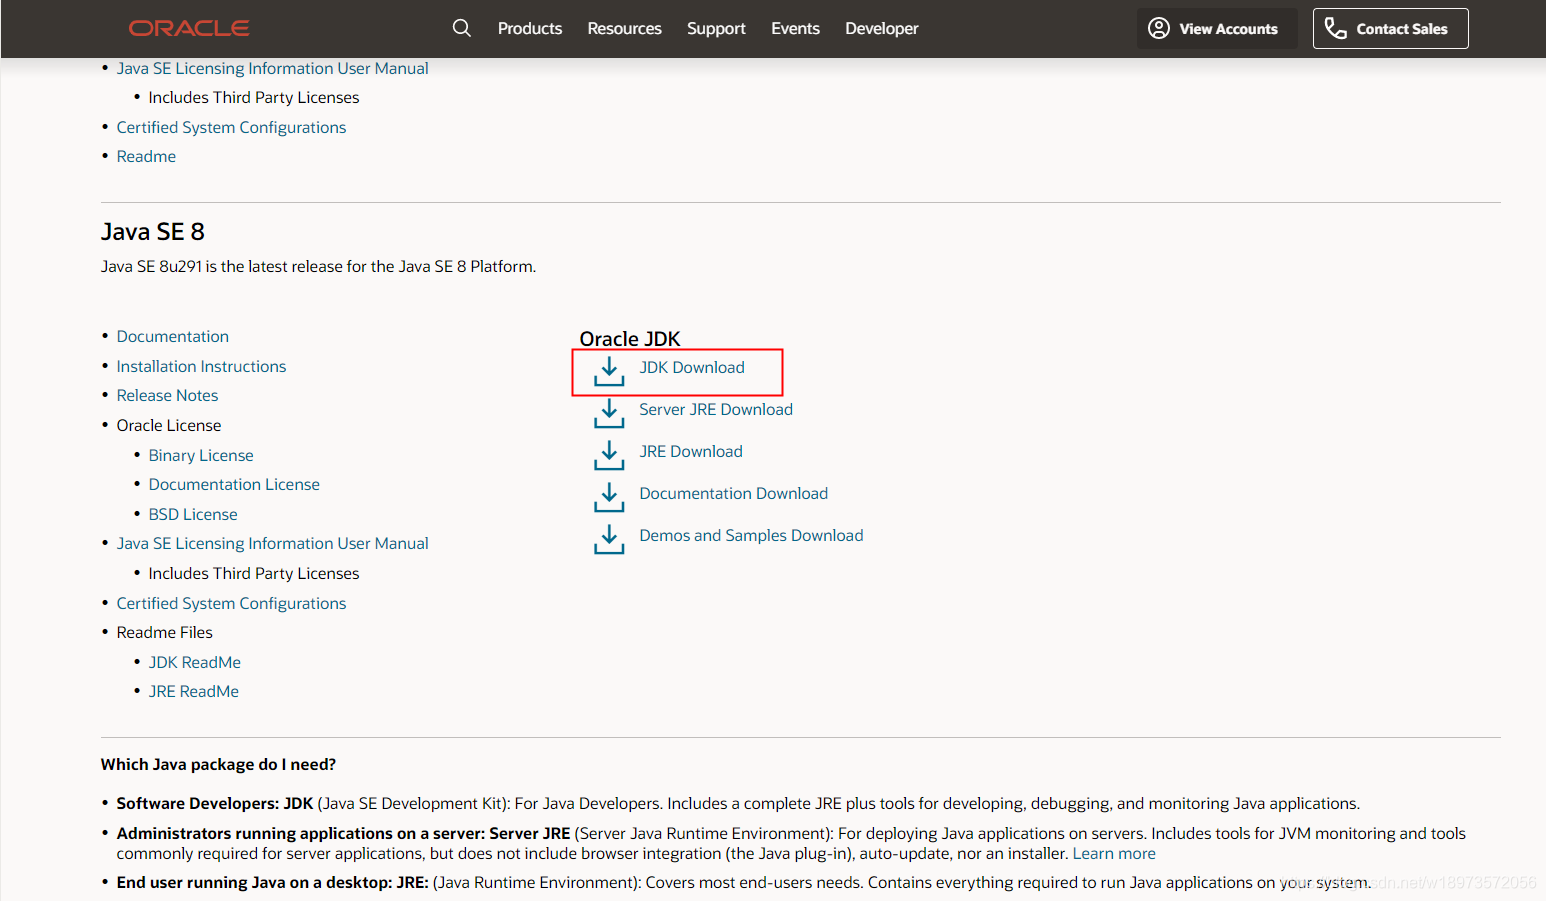This screenshot has height=901, width=1546.
Task: Click the Java SE 8 heading
Action: point(153,232)
